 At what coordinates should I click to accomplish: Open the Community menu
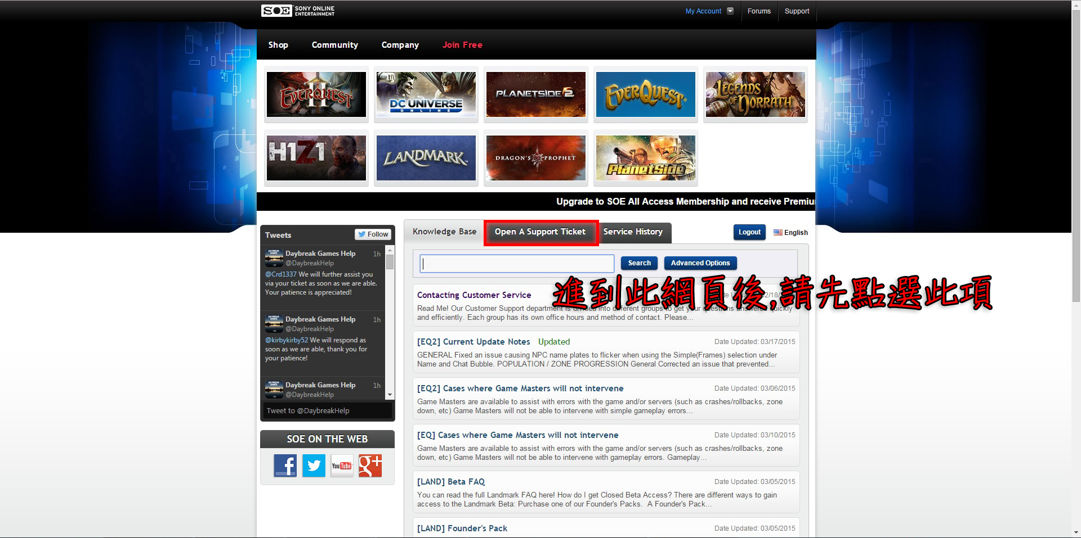334,45
